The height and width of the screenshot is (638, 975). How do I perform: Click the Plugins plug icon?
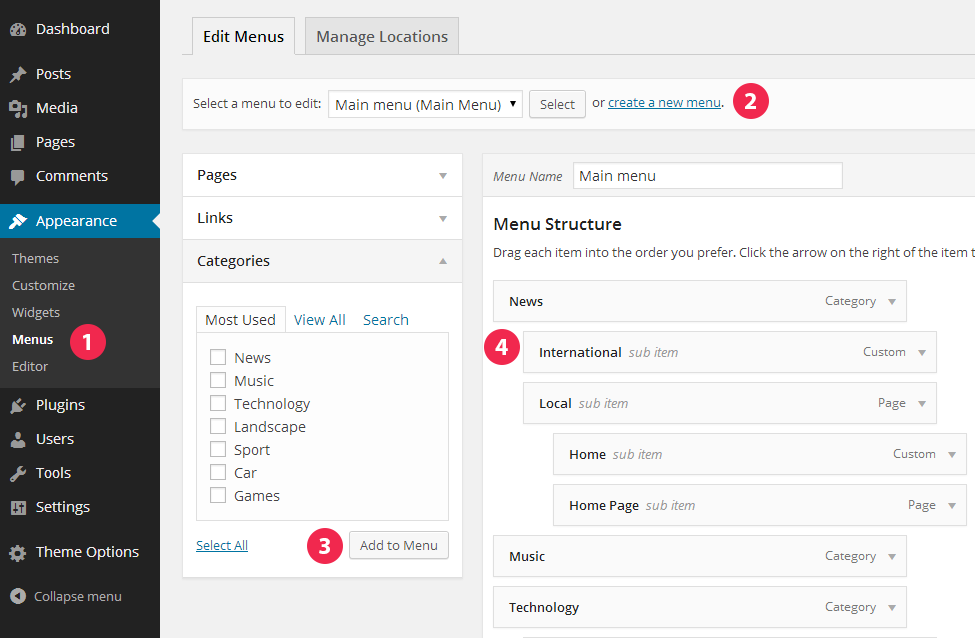point(18,406)
